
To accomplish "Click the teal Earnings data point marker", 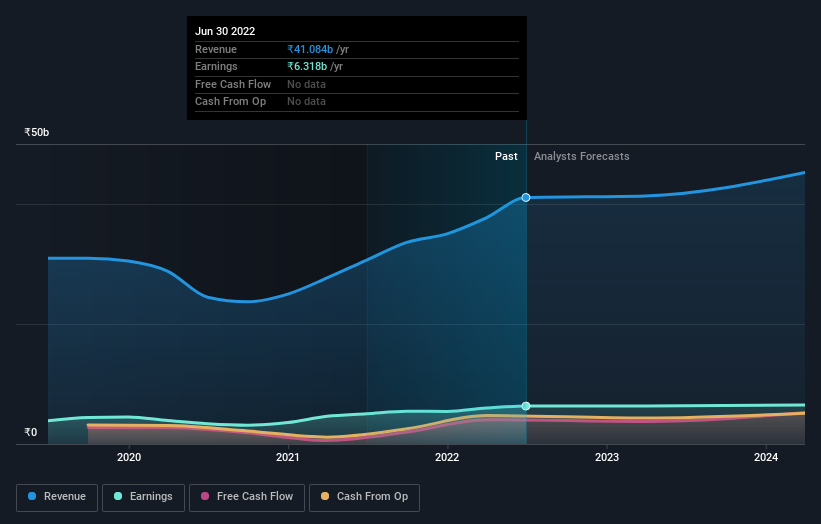I will click(526, 406).
